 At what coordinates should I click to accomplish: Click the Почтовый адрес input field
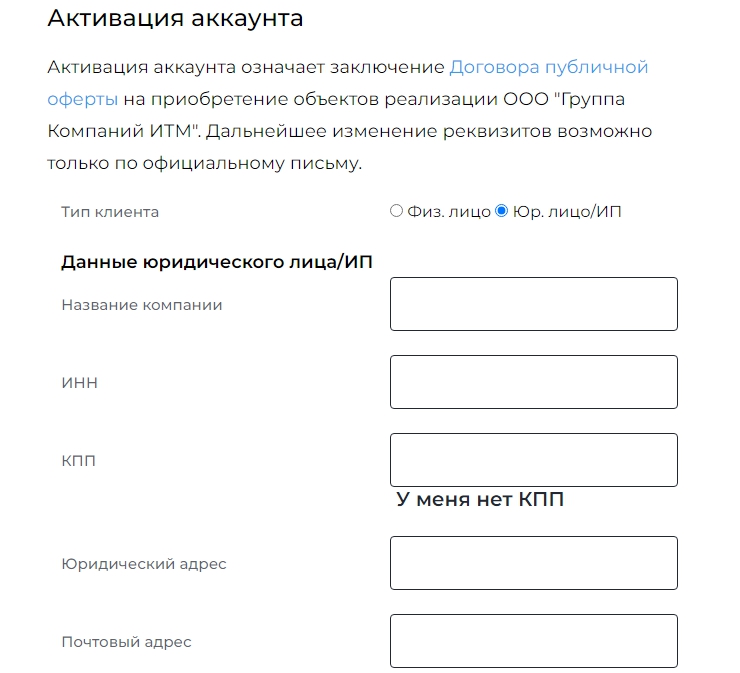533,641
